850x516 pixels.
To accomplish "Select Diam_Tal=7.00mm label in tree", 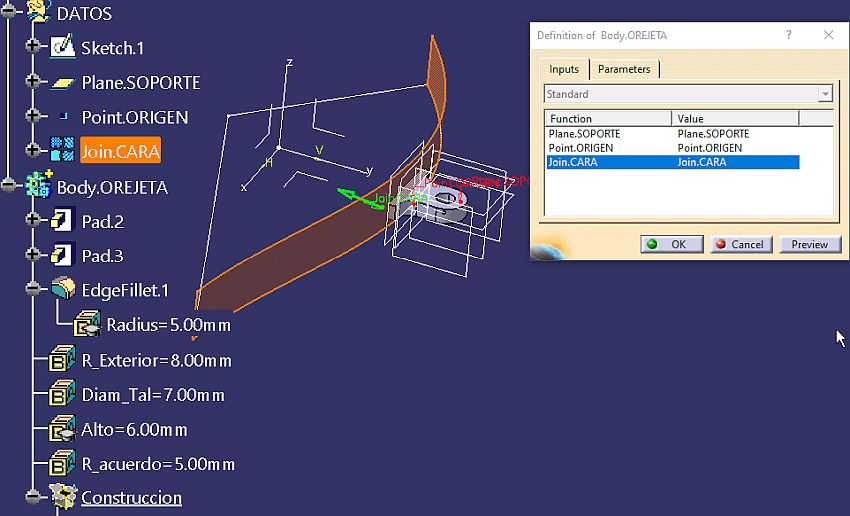I will coord(153,395).
